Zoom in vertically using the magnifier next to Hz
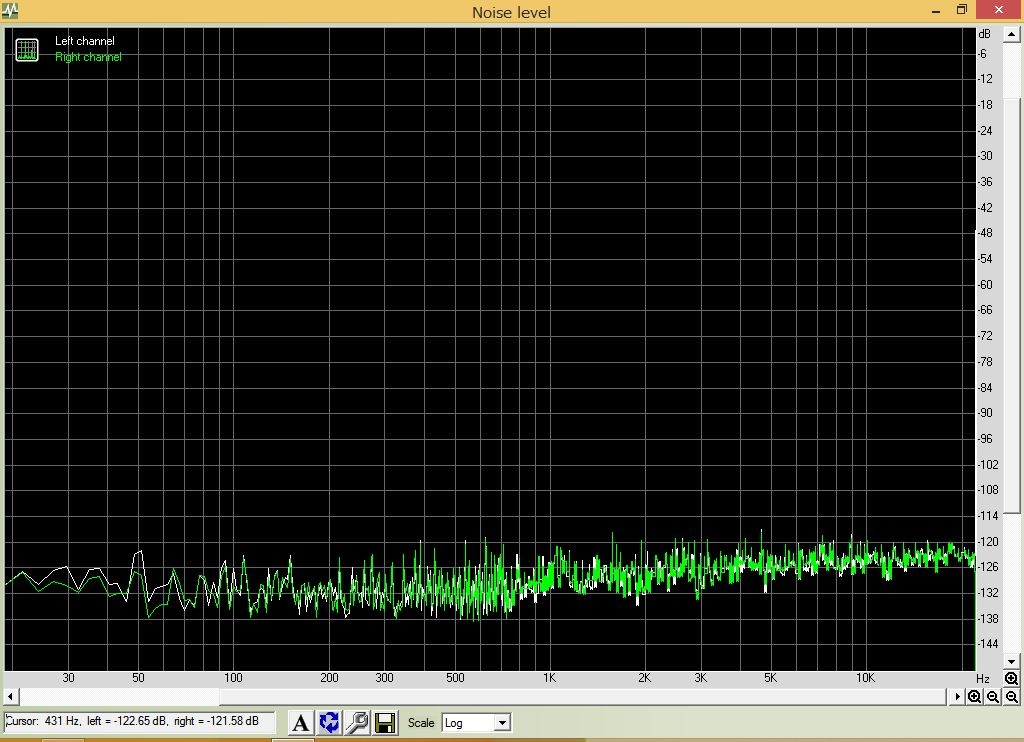Image resolution: width=1024 pixels, height=742 pixels. pos(1011,679)
